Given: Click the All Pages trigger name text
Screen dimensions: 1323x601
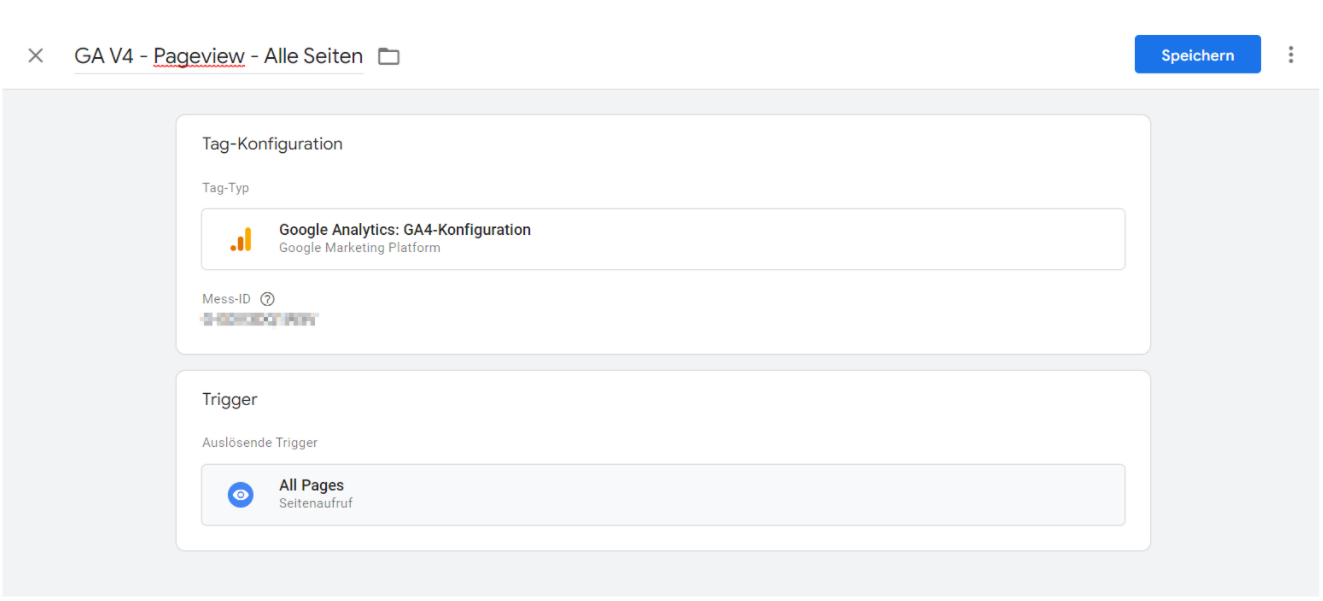Looking at the screenshot, I should pyautogui.click(x=311, y=485).
